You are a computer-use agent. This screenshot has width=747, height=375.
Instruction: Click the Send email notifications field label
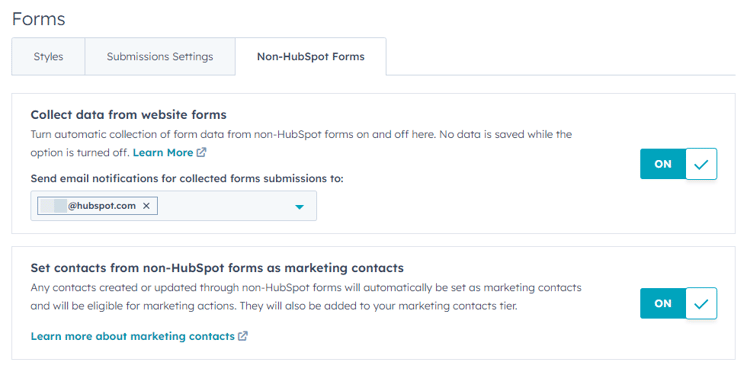click(x=187, y=178)
